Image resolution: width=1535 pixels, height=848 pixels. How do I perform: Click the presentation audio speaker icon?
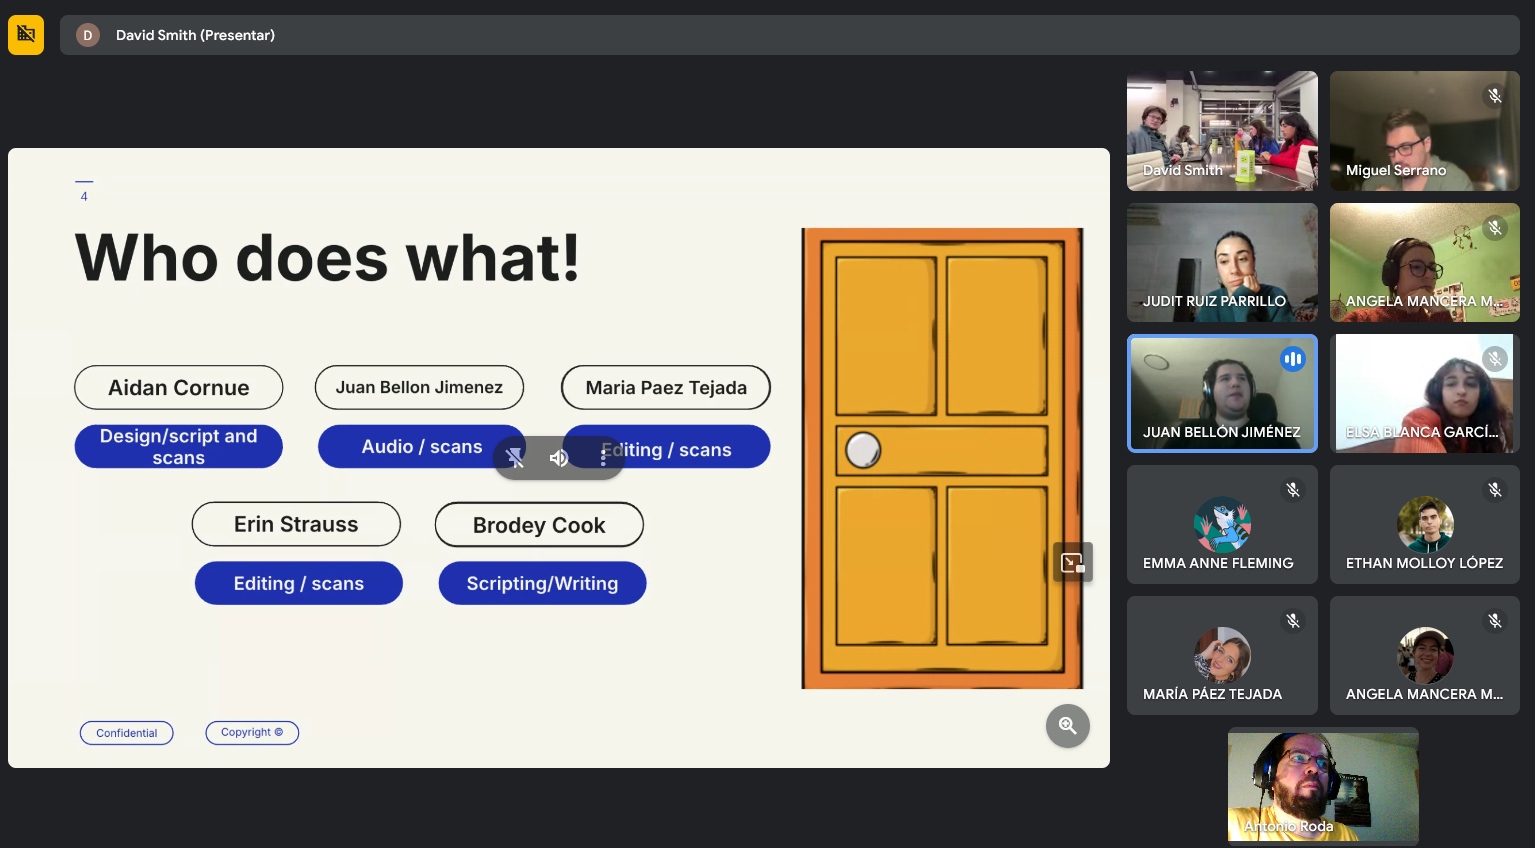pyautogui.click(x=559, y=458)
